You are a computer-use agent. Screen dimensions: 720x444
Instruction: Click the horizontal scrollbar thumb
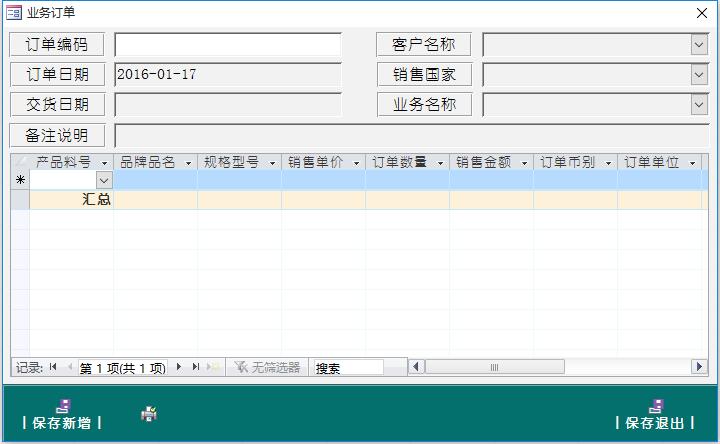point(495,367)
